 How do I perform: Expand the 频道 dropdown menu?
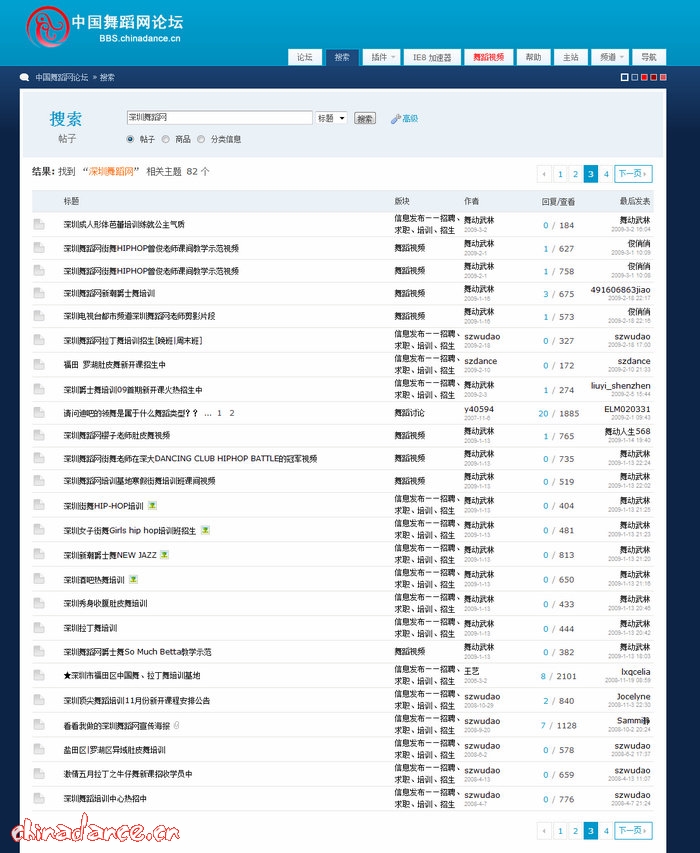click(611, 58)
